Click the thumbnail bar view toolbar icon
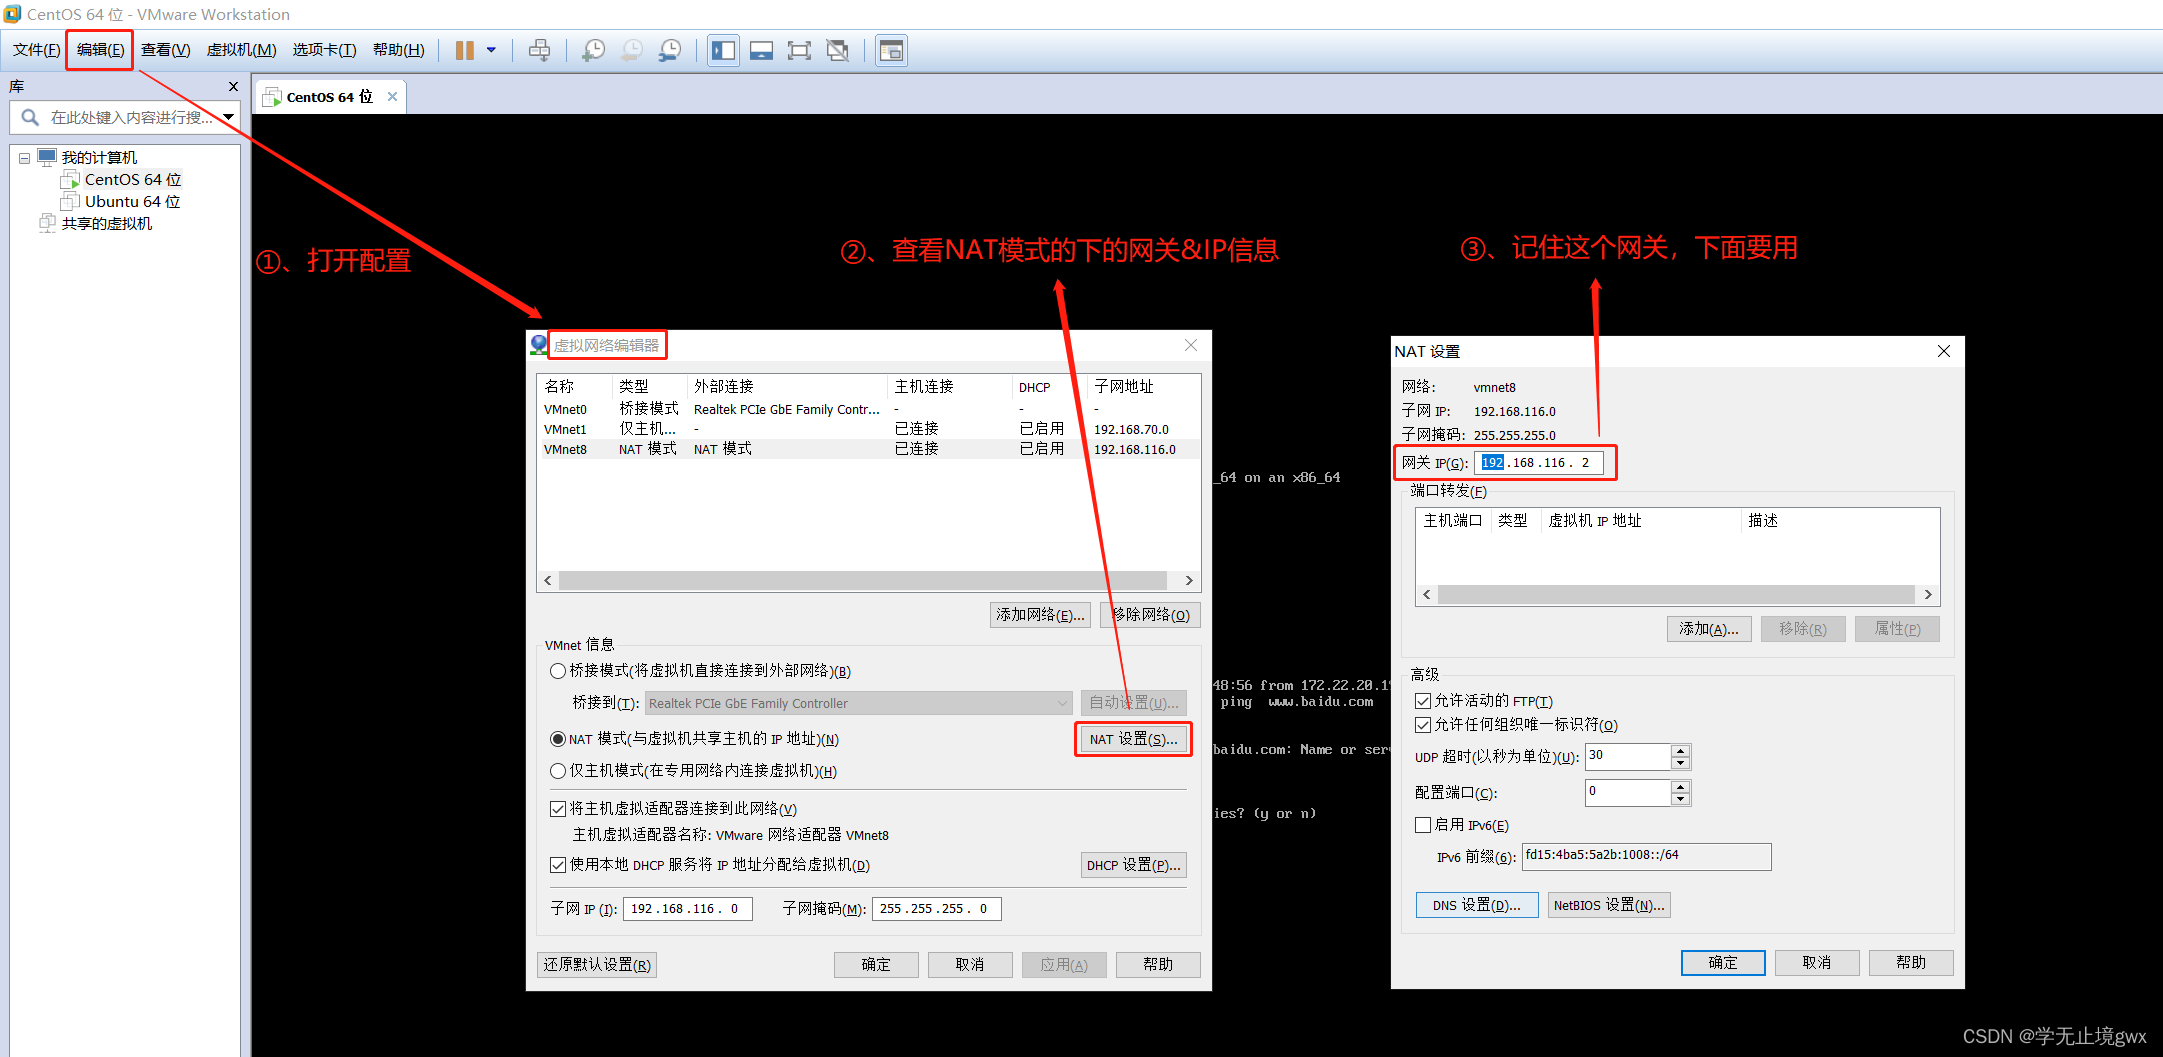The height and width of the screenshot is (1057, 2163). pyautogui.click(x=761, y=50)
